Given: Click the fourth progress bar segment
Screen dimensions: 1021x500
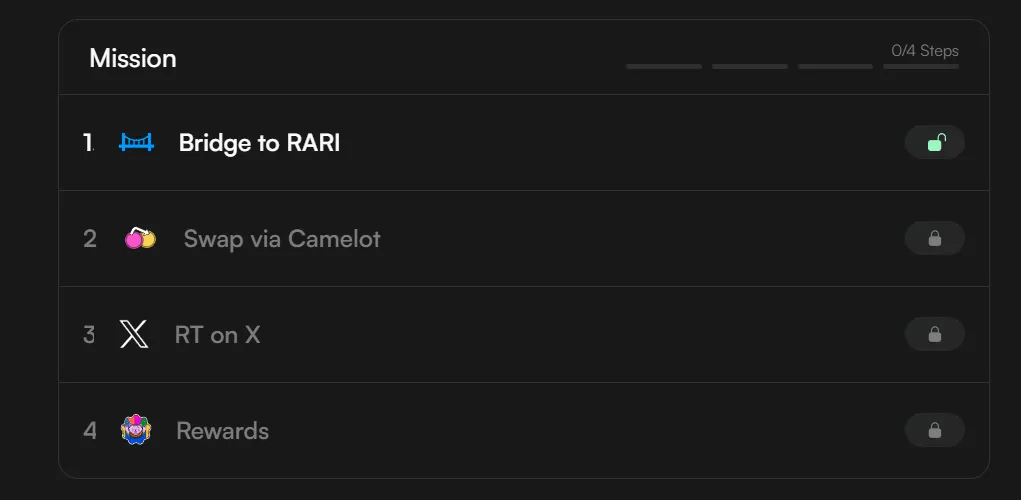Looking at the screenshot, I should pos(921,67).
